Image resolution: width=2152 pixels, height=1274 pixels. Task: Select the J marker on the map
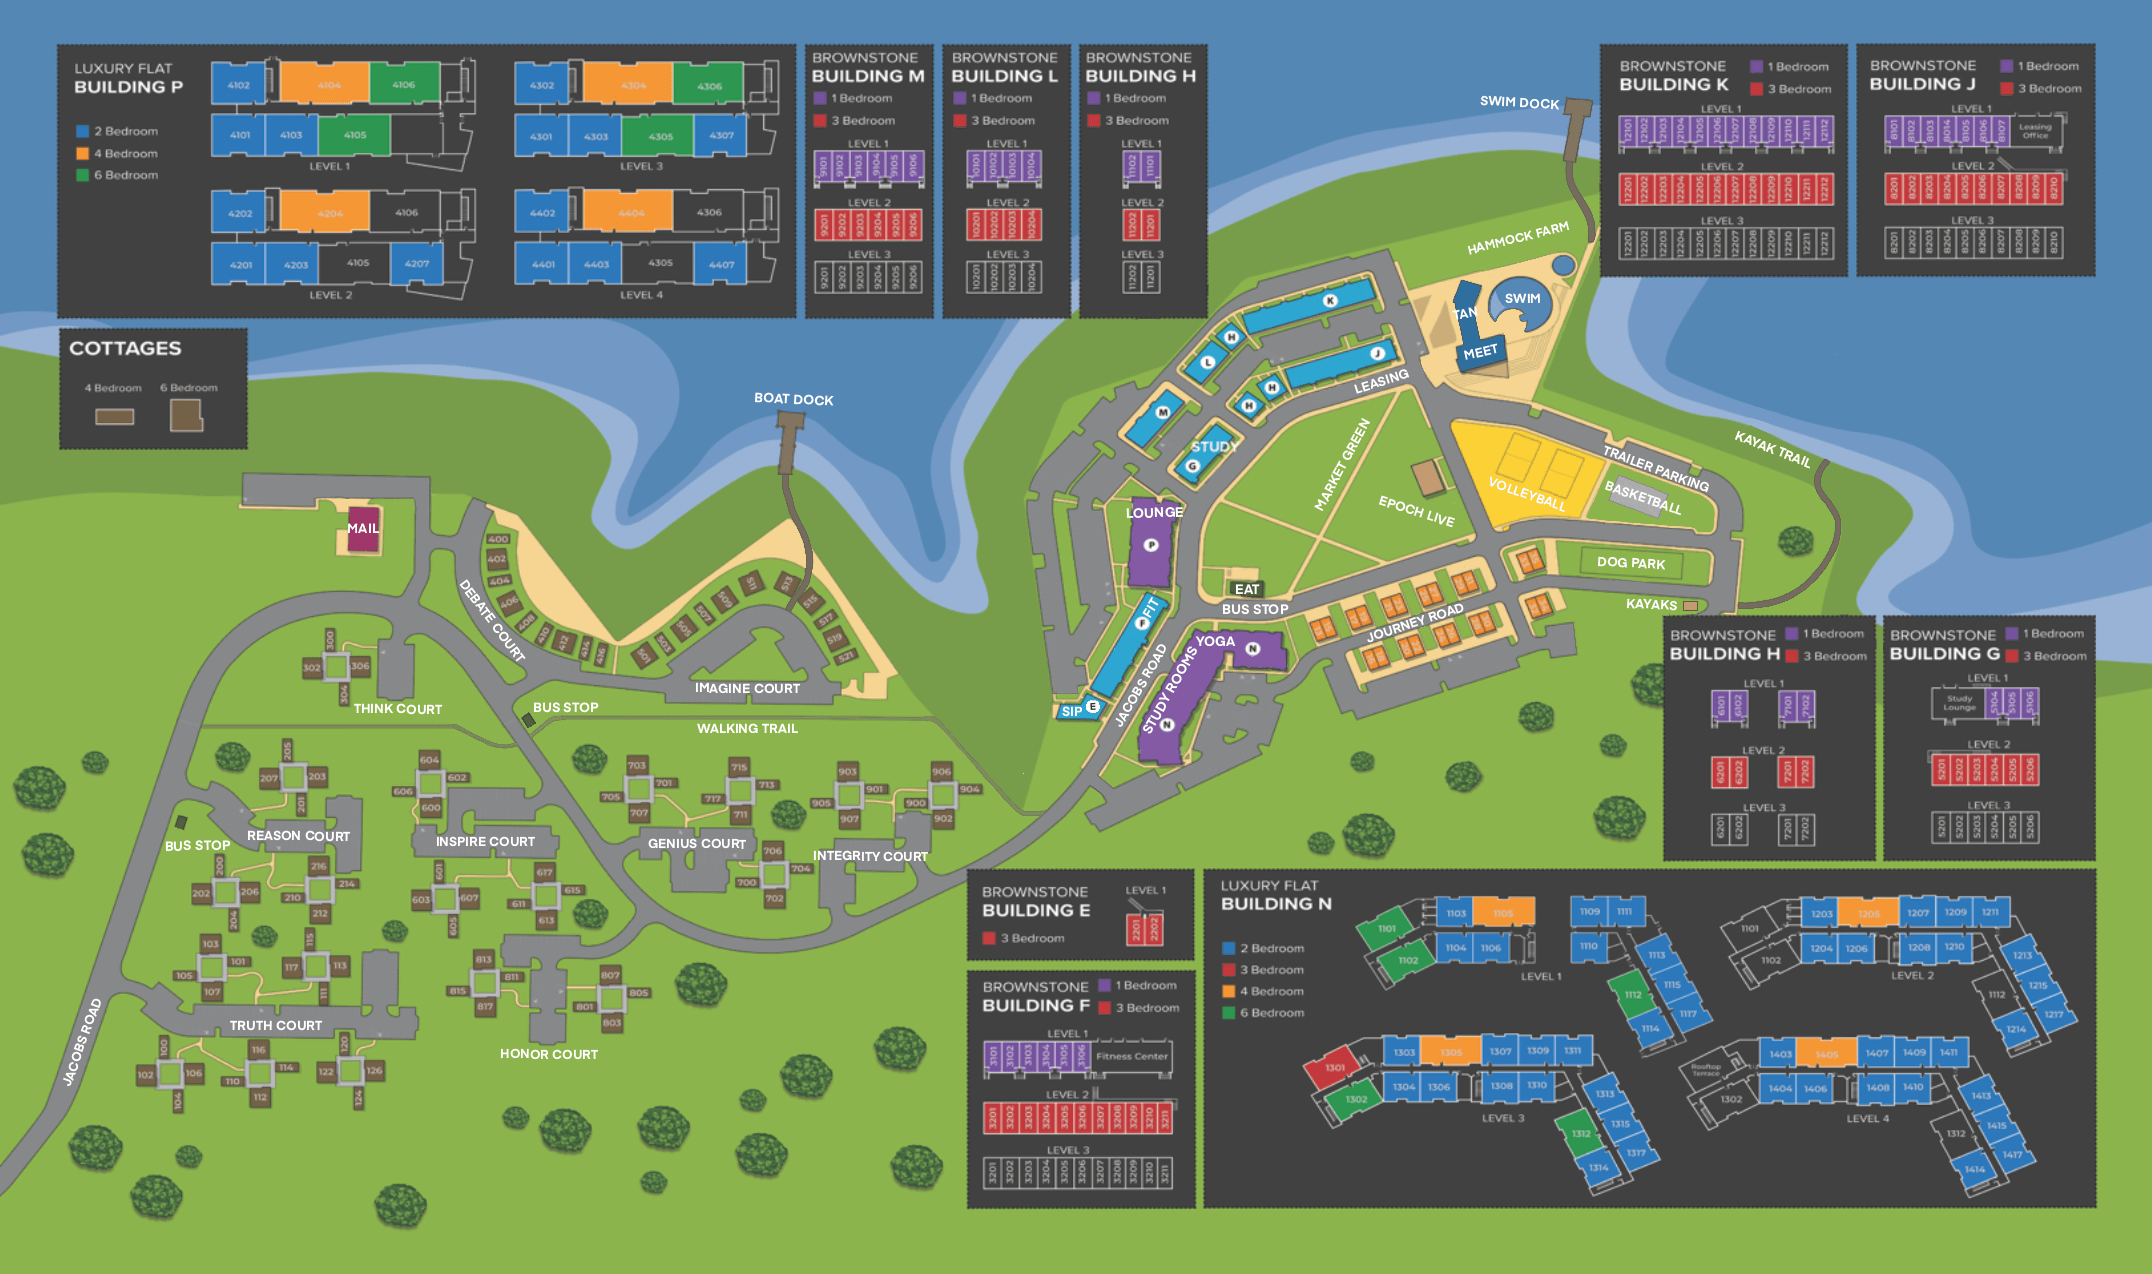tap(1377, 353)
